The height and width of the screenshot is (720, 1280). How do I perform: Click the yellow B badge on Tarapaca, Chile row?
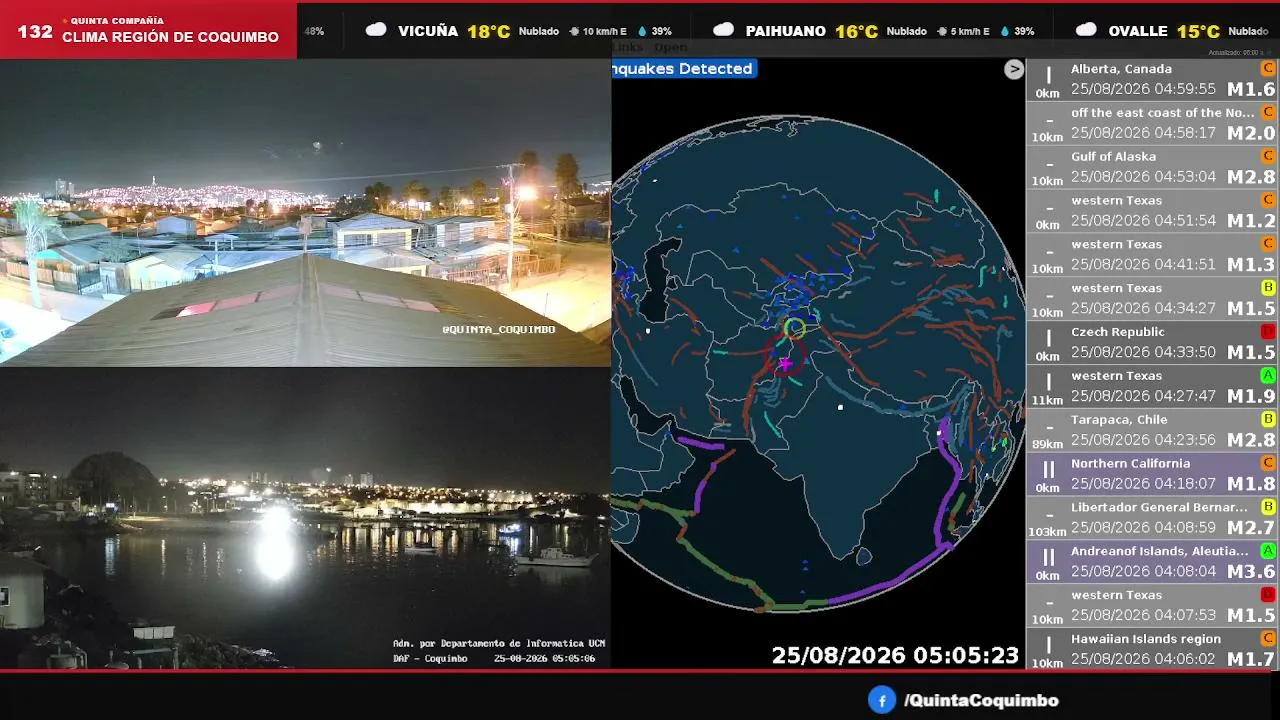point(1268,419)
